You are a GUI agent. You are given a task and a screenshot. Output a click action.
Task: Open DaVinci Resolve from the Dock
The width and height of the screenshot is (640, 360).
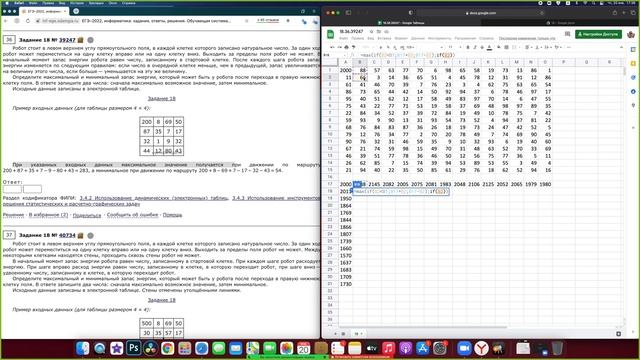click(151, 348)
